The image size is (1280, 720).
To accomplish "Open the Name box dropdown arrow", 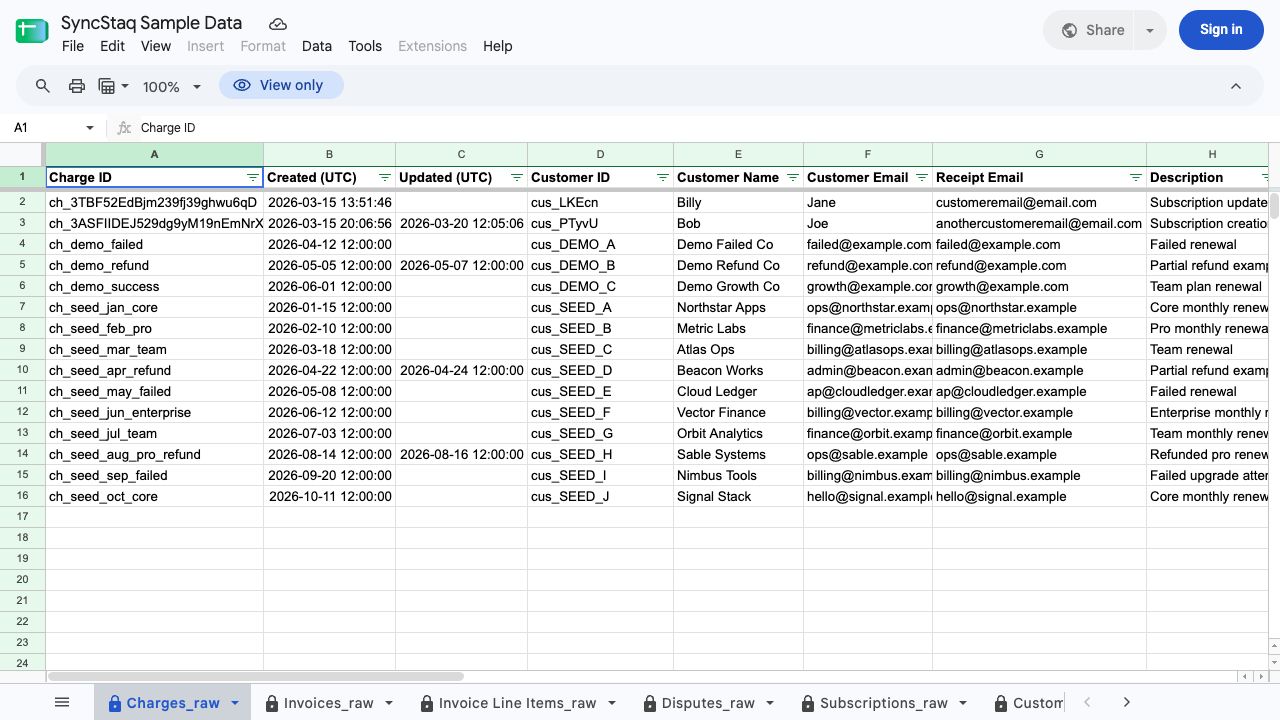I will point(90,128).
